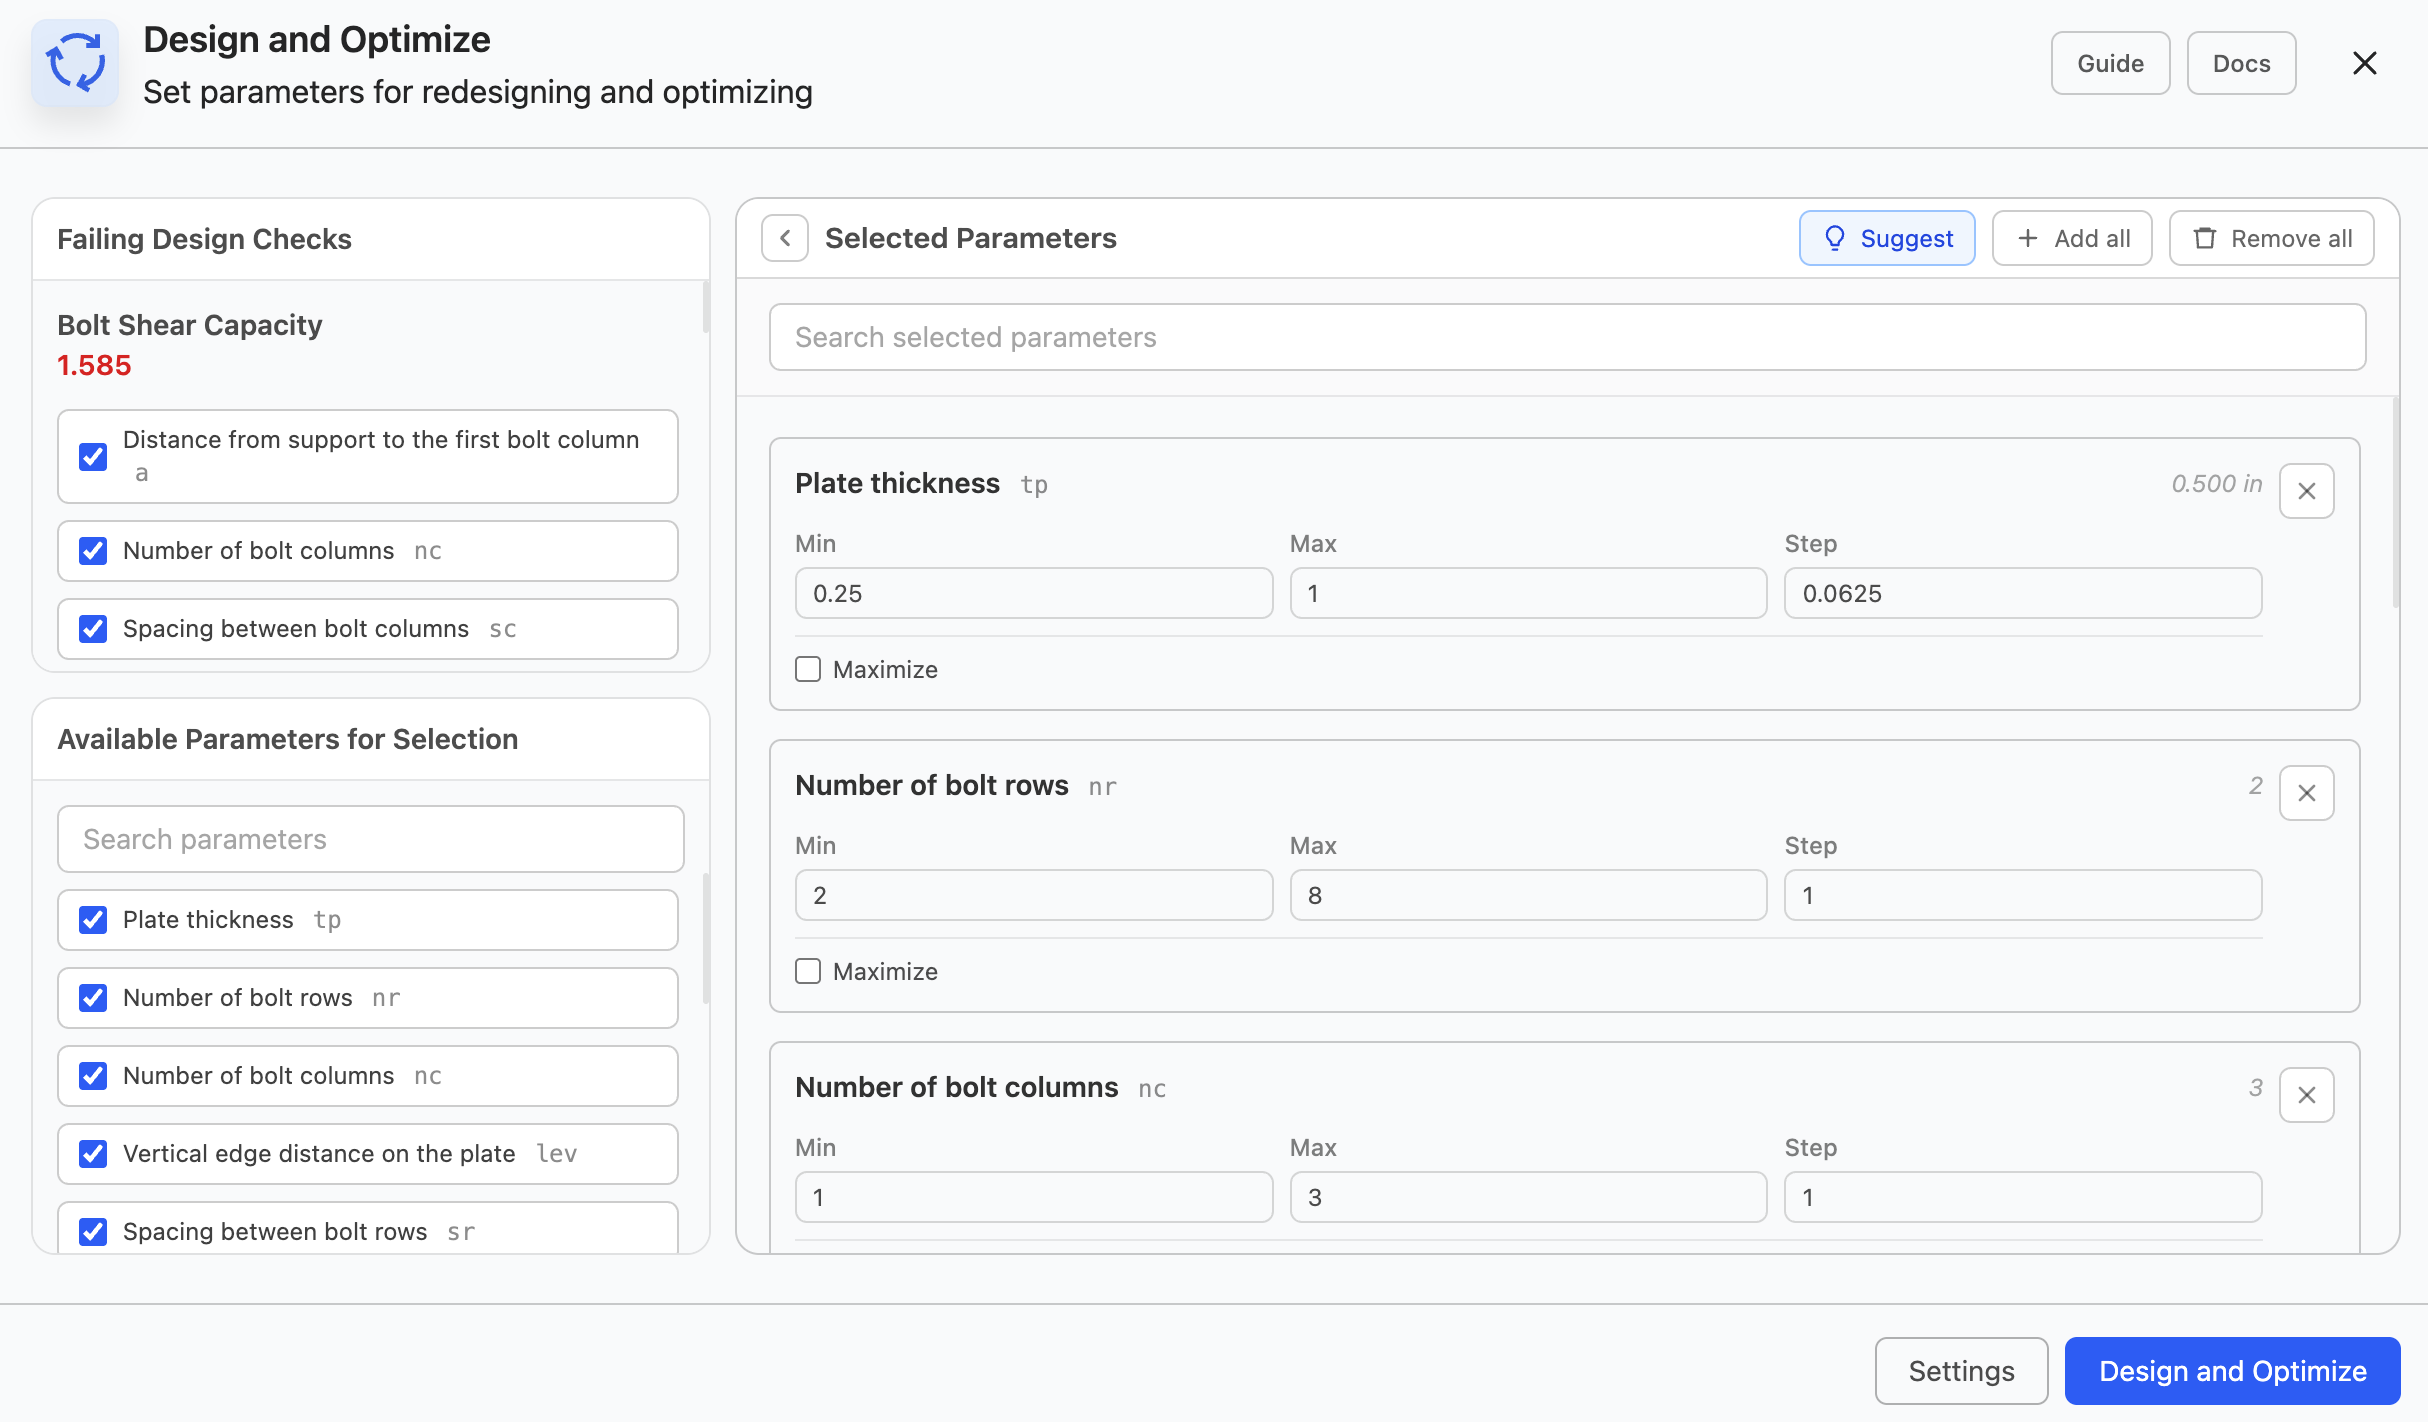Uncheck Vertical edge distance on the plate lev
The width and height of the screenshot is (2428, 1422).
93,1154
